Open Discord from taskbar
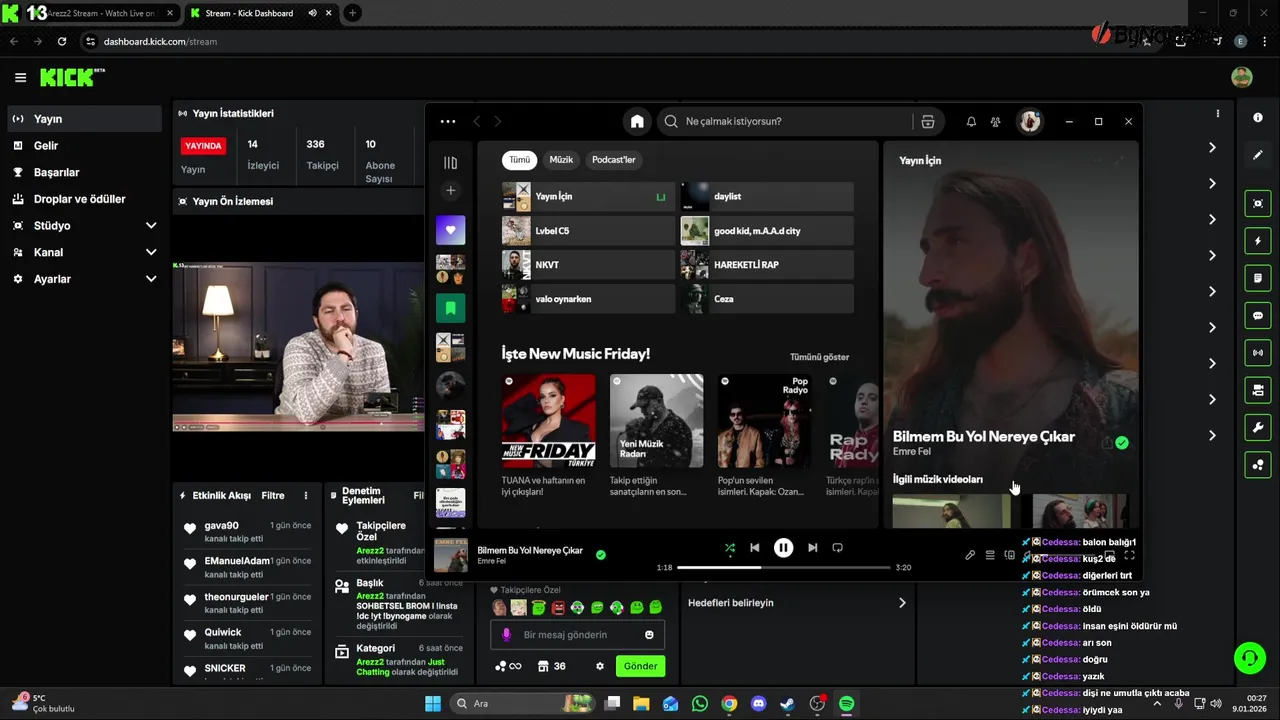The width and height of the screenshot is (1280, 720). [x=758, y=704]
